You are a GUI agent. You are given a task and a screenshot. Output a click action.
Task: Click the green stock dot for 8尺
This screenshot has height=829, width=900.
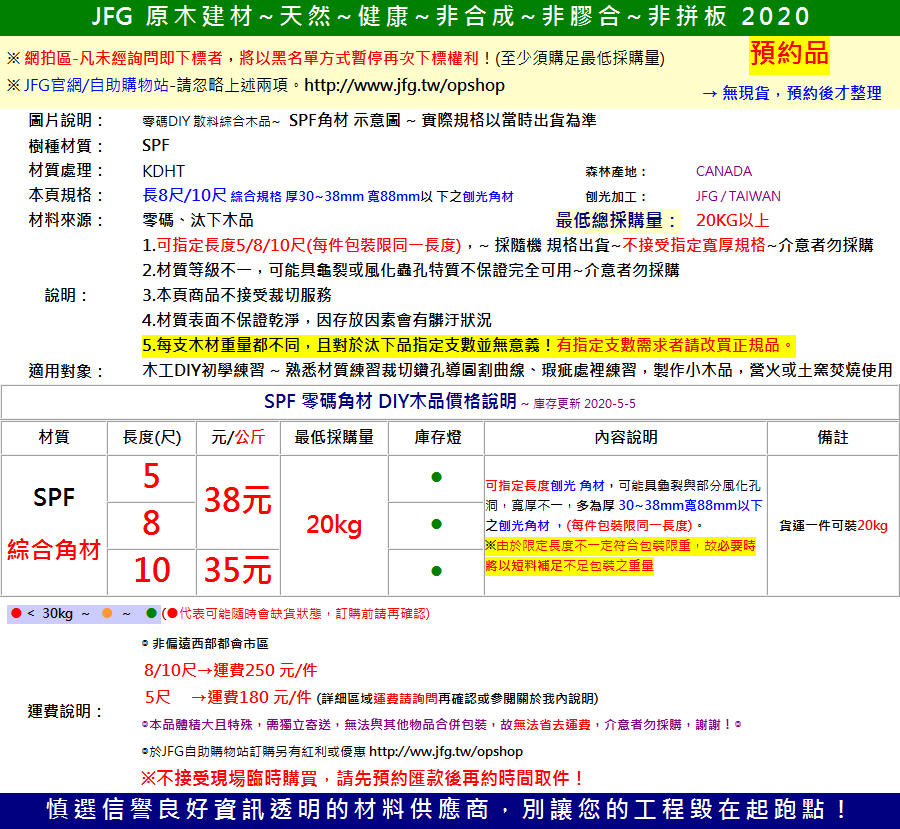pyautogui.click(x=436, y=524)
